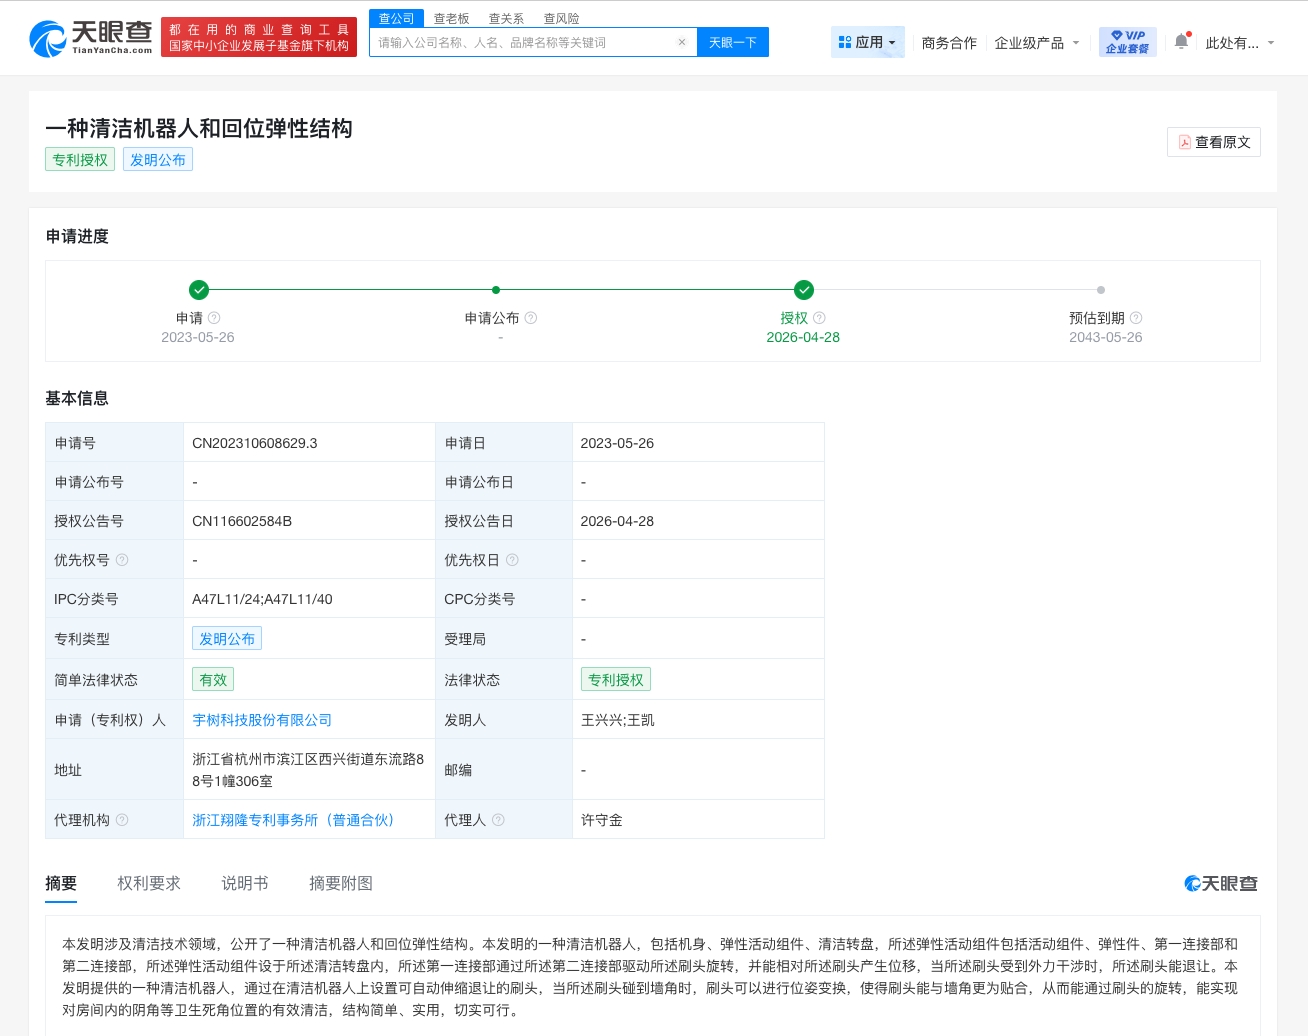Click help icon next to 优先权号
The width and height of the screenshot is (1308, 1036).
coord(122,560)
